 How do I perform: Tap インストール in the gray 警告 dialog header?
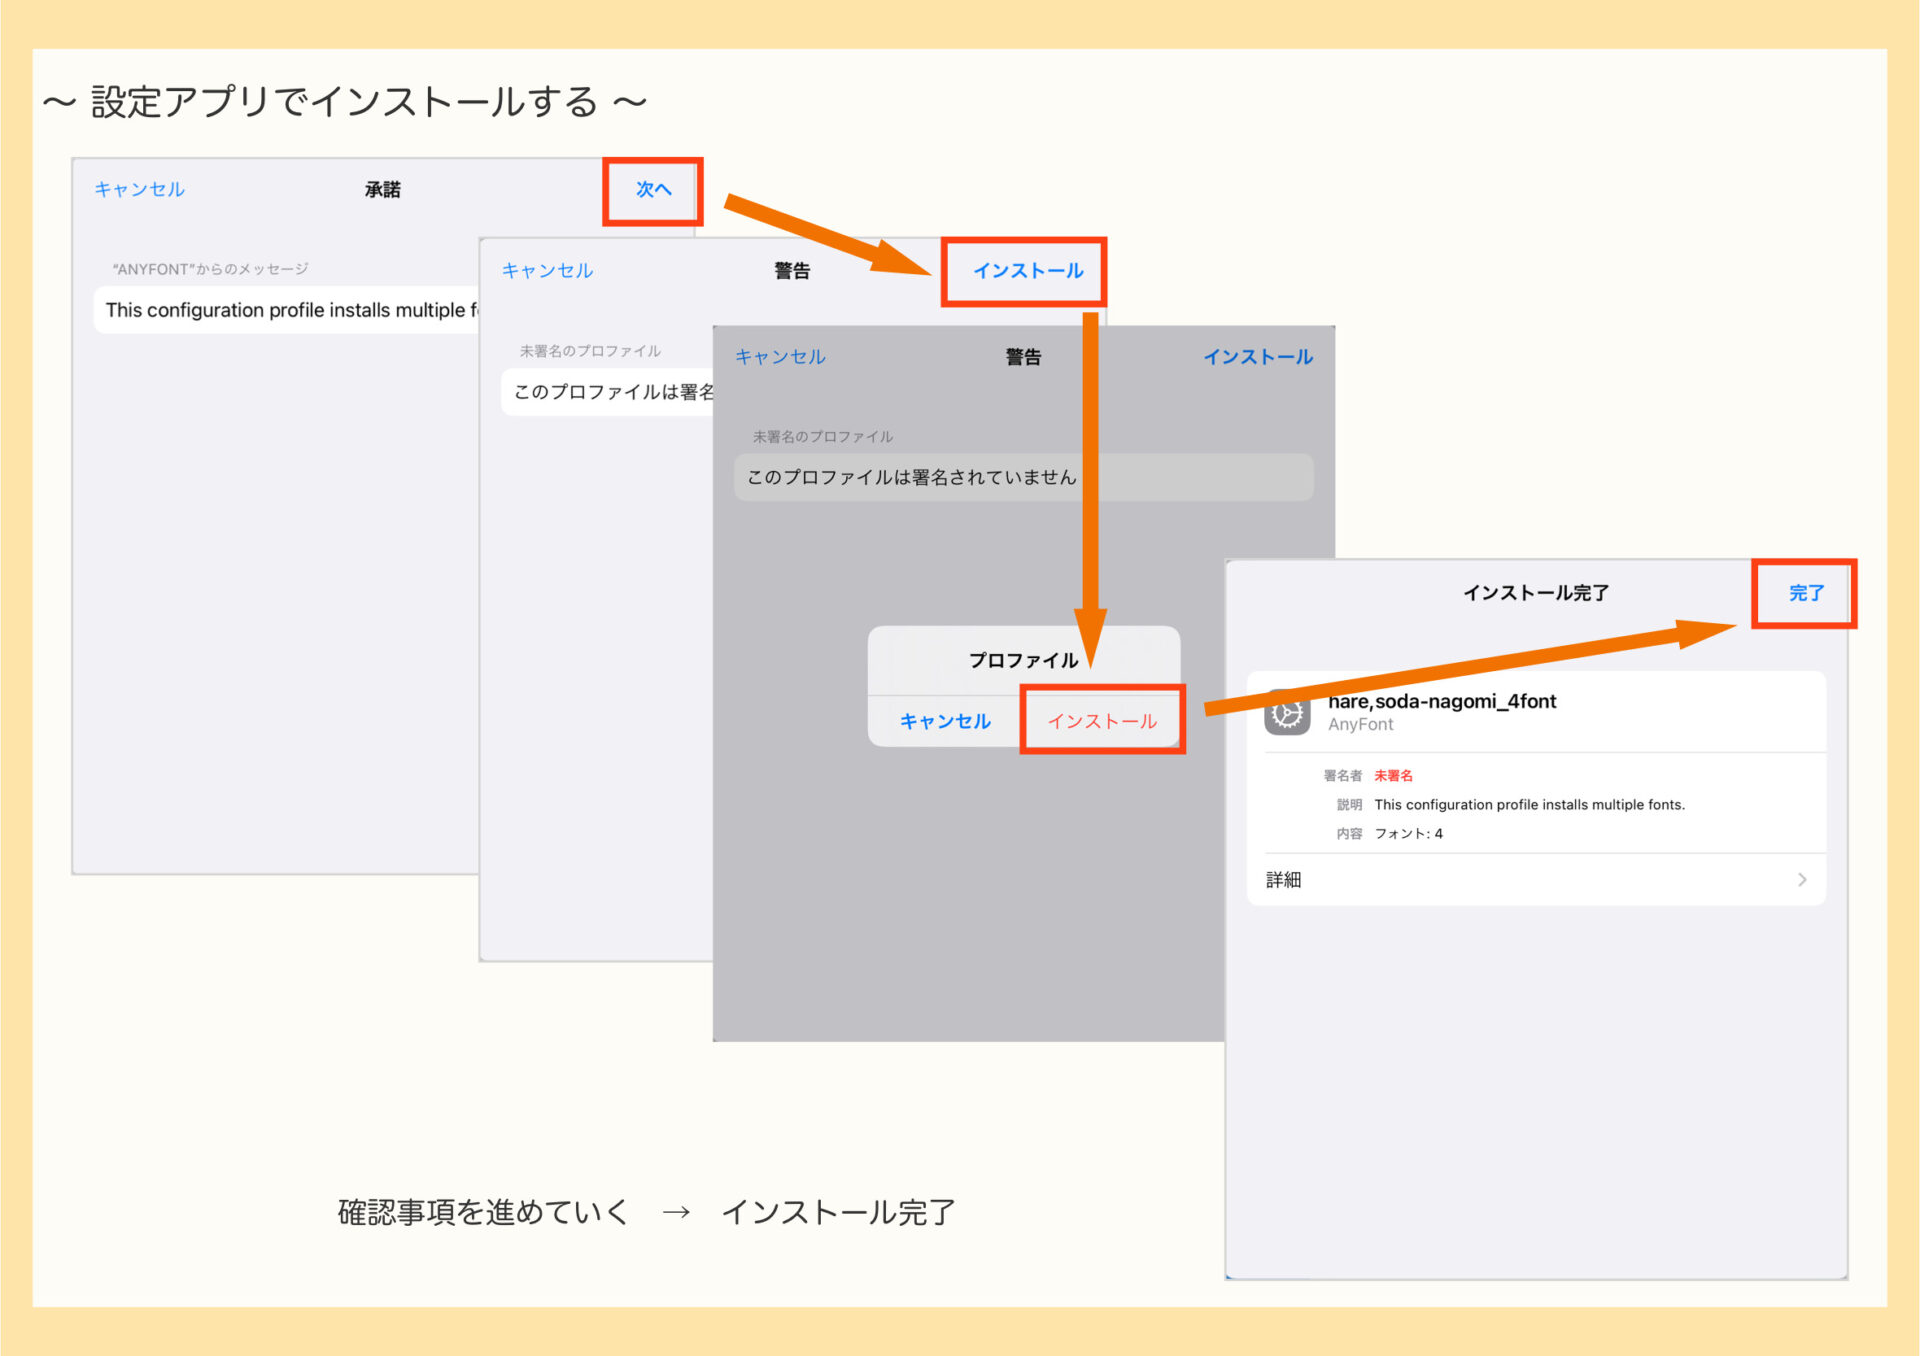tap(1258, 356)
